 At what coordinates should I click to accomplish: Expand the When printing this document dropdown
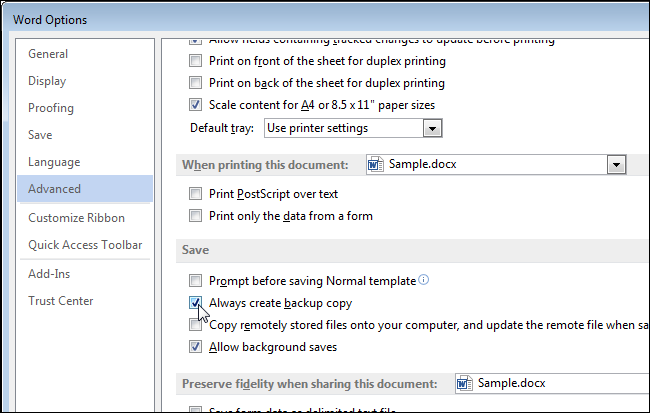[616, 165]
